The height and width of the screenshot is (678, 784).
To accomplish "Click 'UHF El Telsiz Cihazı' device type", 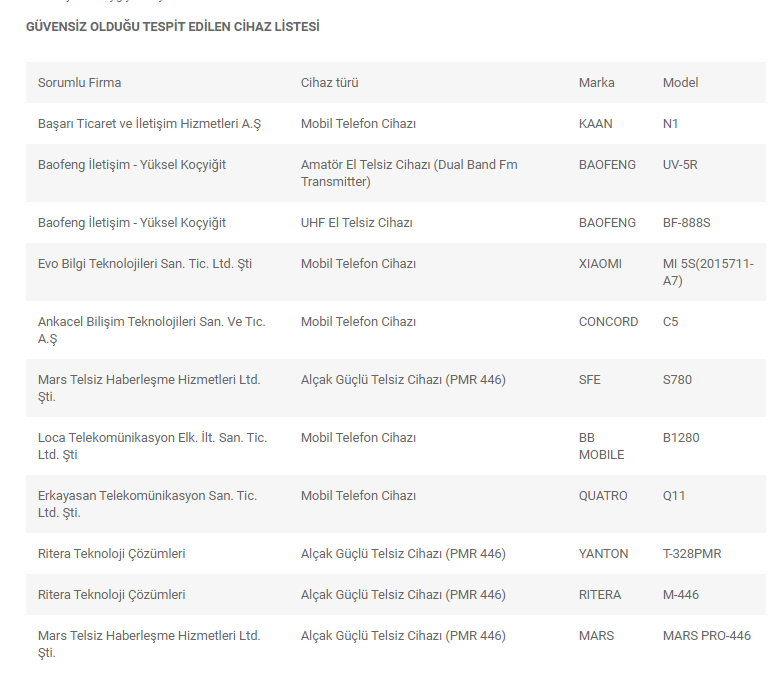I will click(x=357, y=222).
